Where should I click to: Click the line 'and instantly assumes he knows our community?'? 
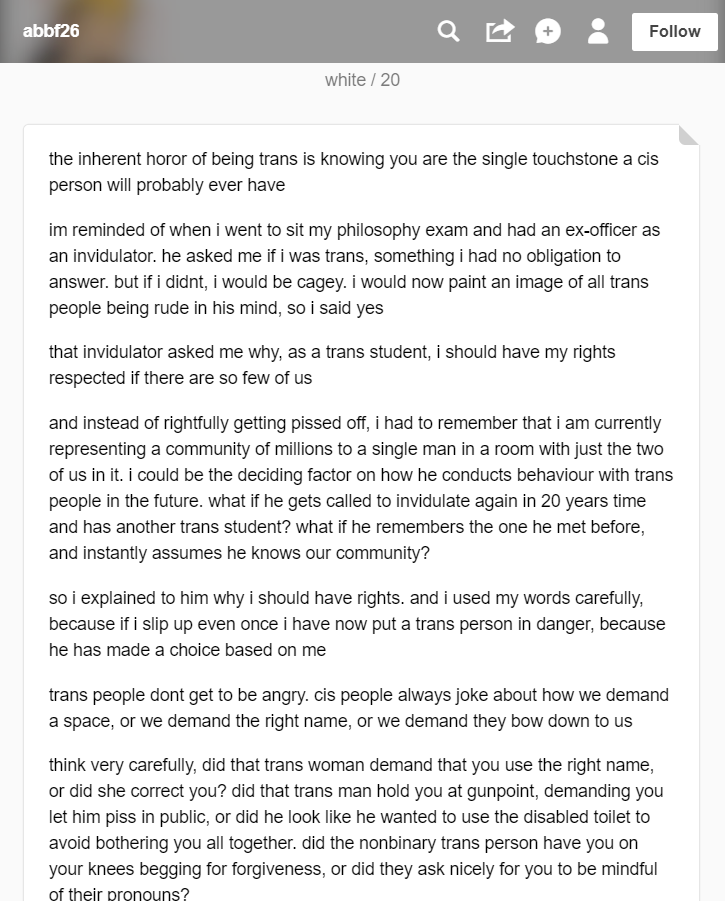[239, 553]
